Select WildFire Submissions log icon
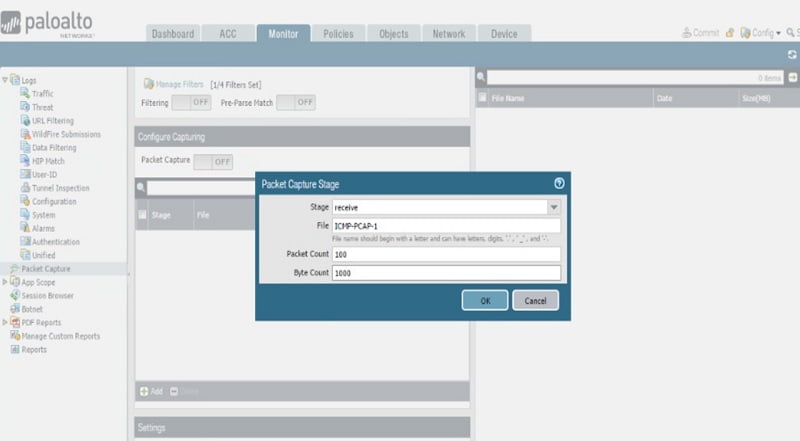The image size is (800, 441). pos(25,134)
